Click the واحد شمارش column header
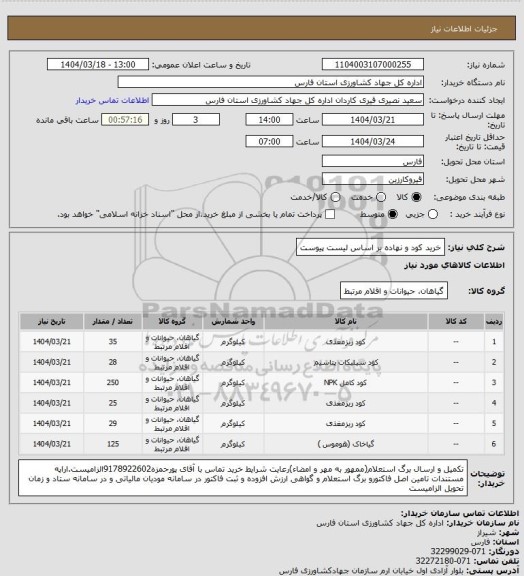This screenshot has height=576, width=524. click(233, 321)
